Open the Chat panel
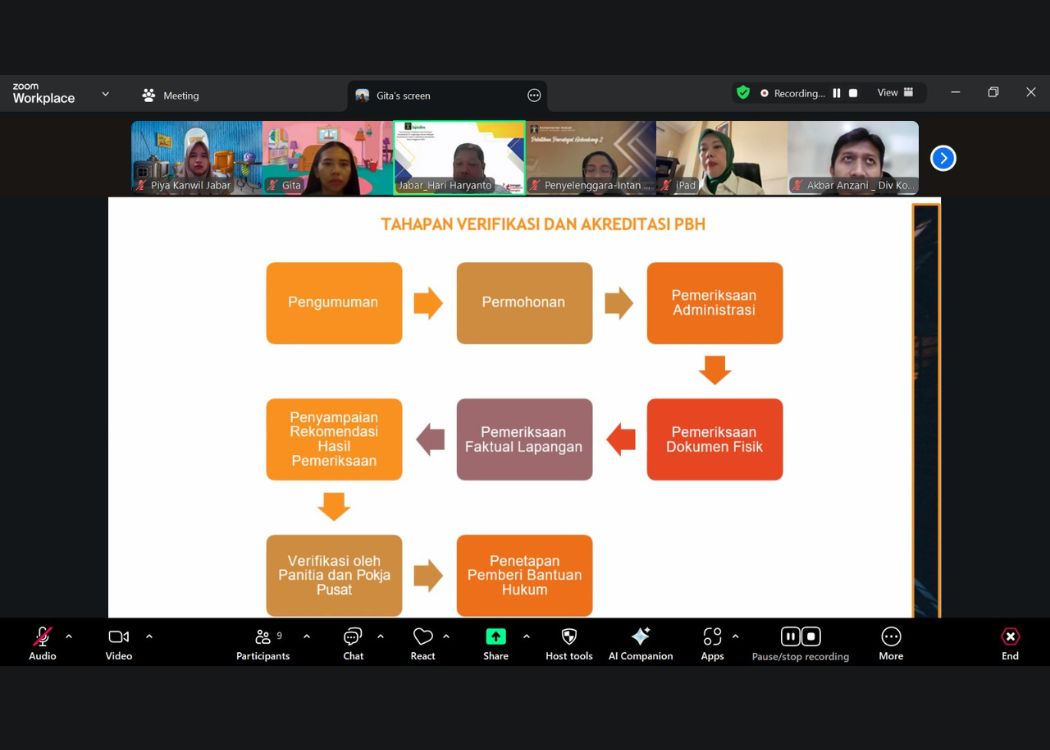The width and height of the screenshot is (1050, 750). [353, 643]
